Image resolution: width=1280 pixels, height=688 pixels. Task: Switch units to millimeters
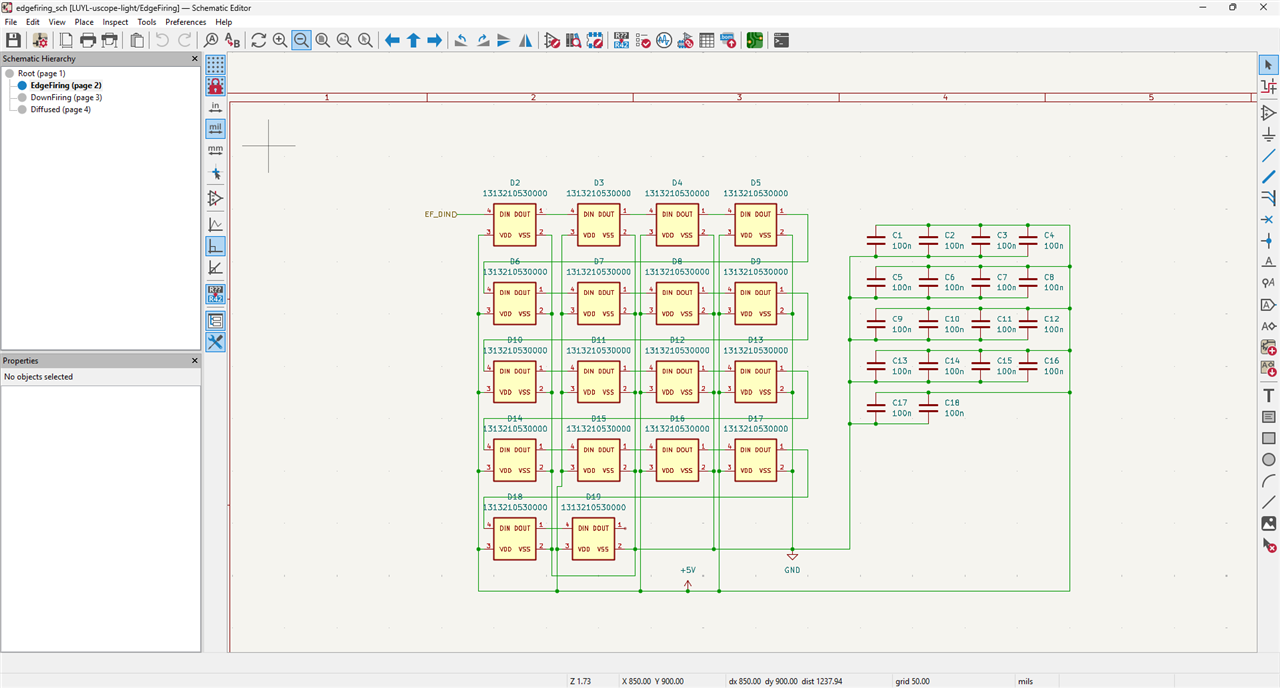[x=215, y=150]
